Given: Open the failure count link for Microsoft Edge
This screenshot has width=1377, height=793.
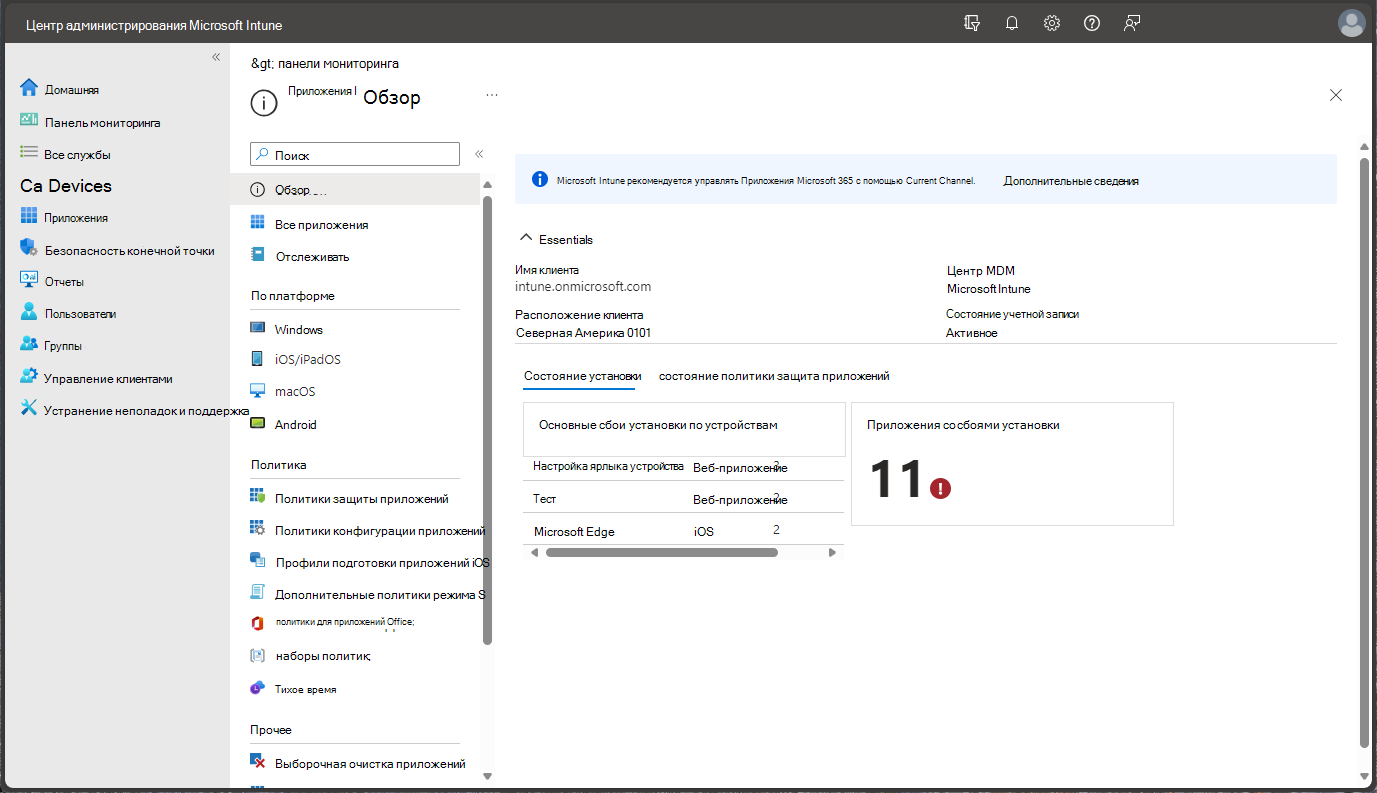Looking at the screenshot, I should 776,529.
